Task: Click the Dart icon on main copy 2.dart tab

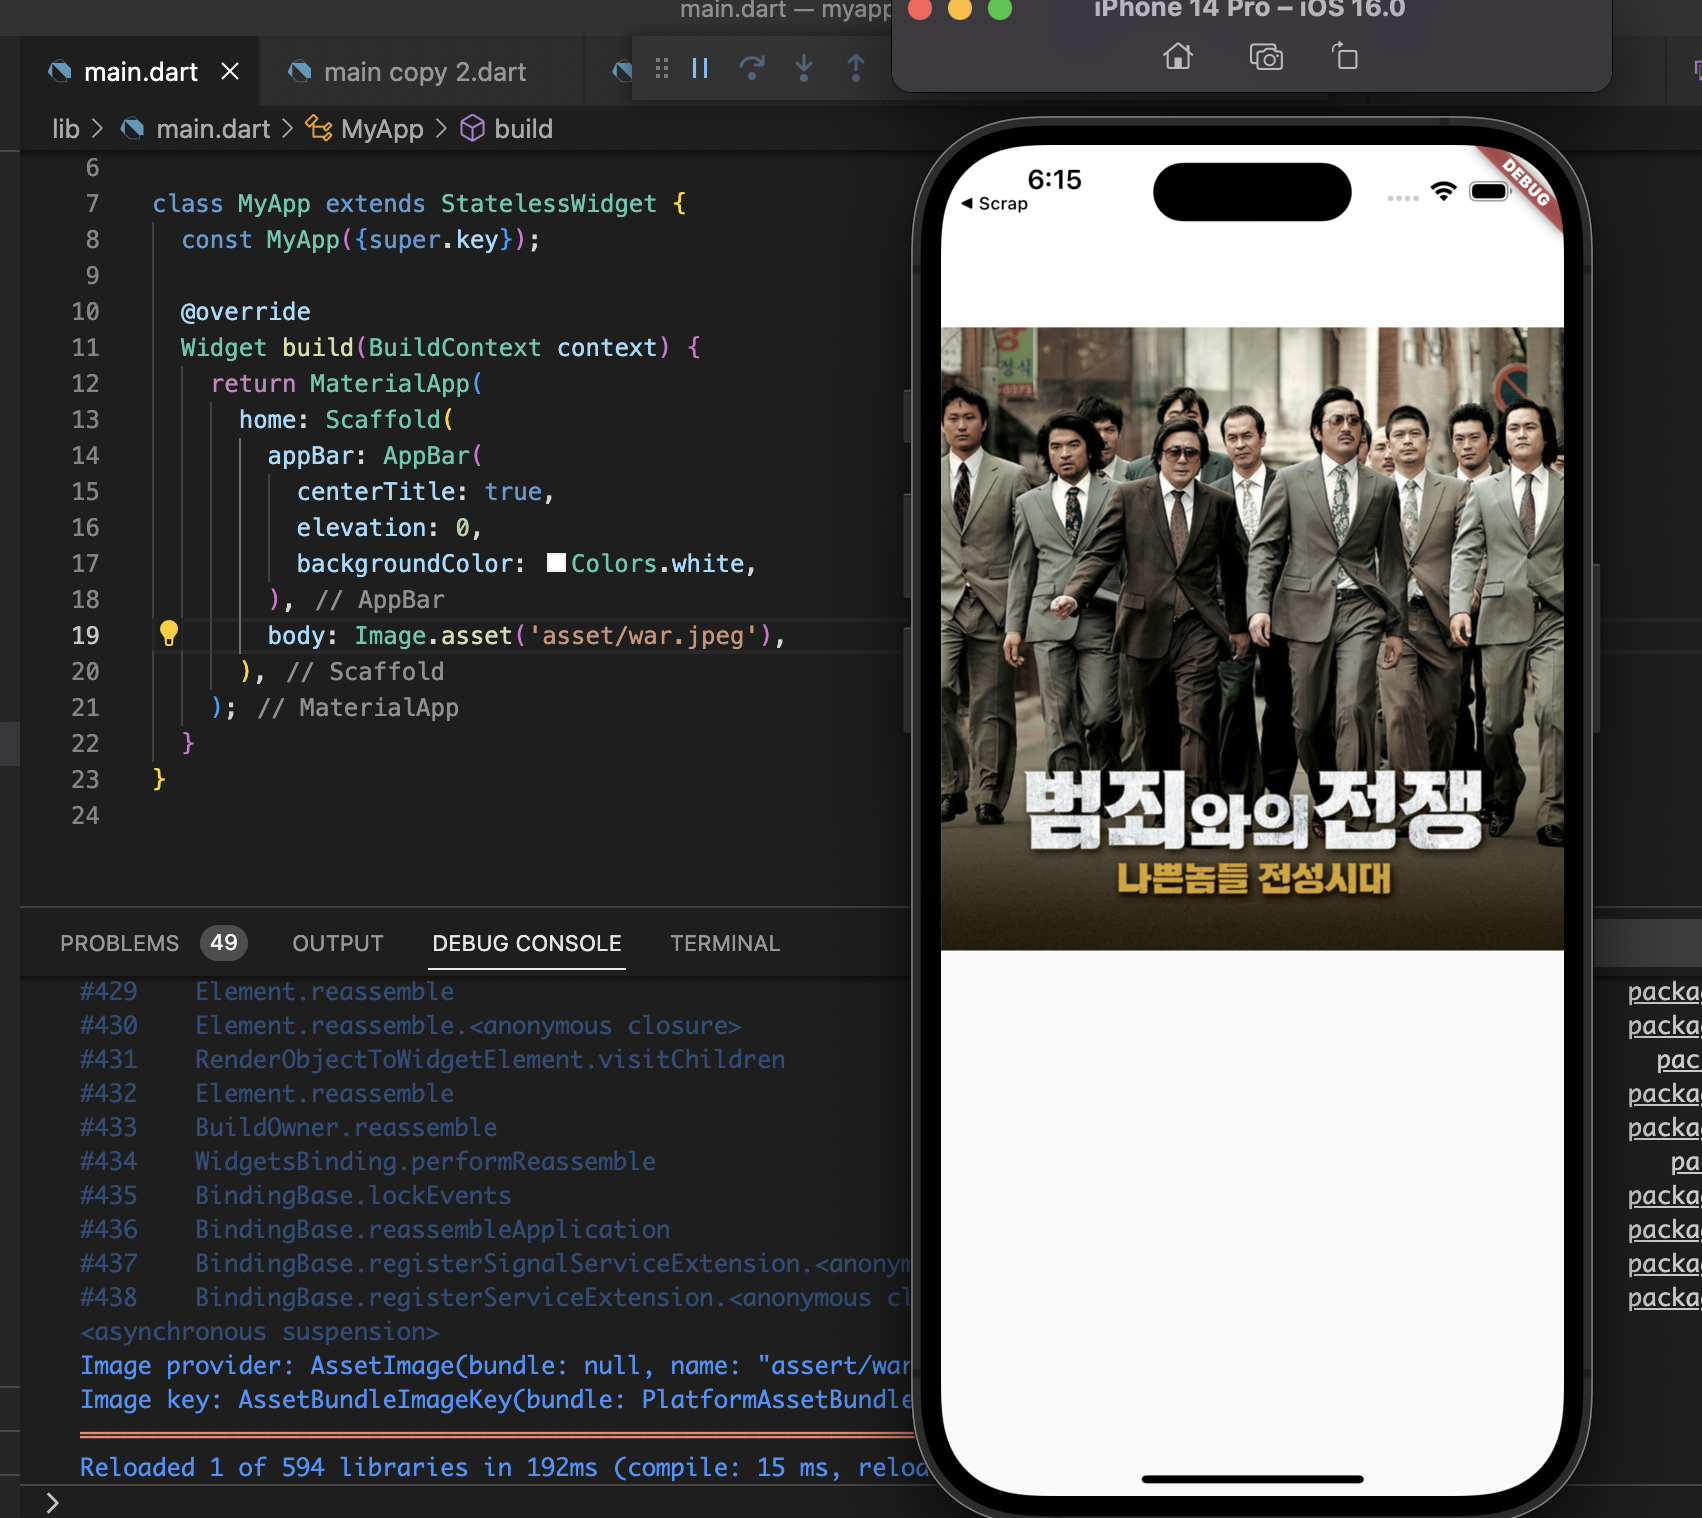Action: 299,71
